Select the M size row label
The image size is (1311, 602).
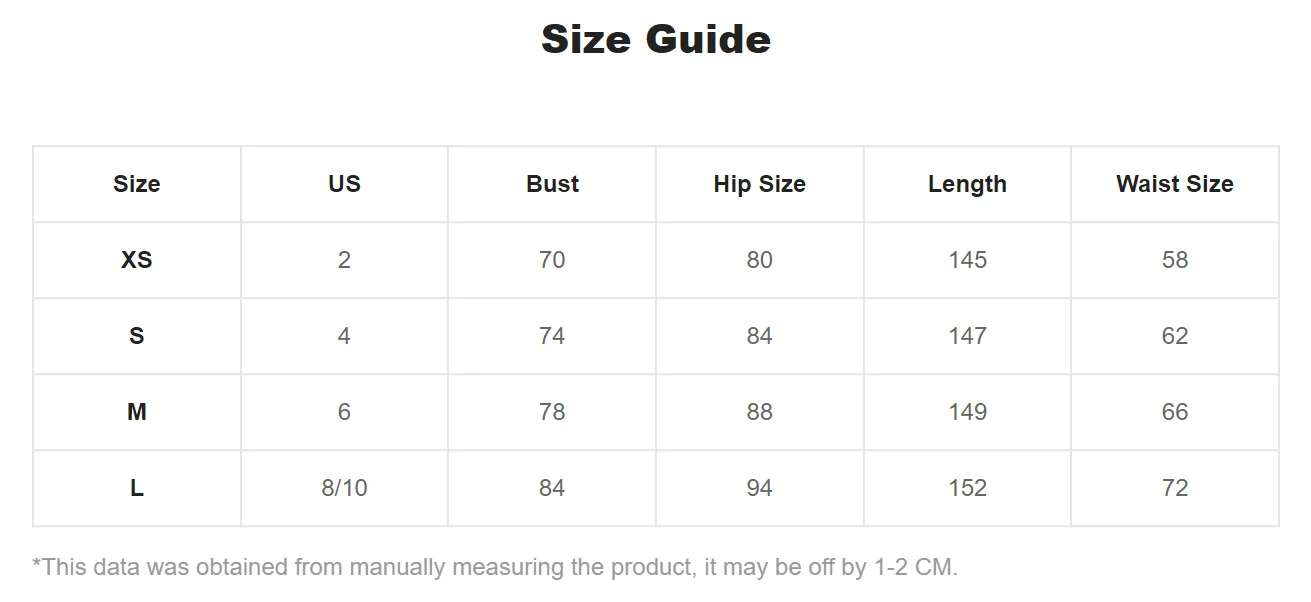[137, 412]
